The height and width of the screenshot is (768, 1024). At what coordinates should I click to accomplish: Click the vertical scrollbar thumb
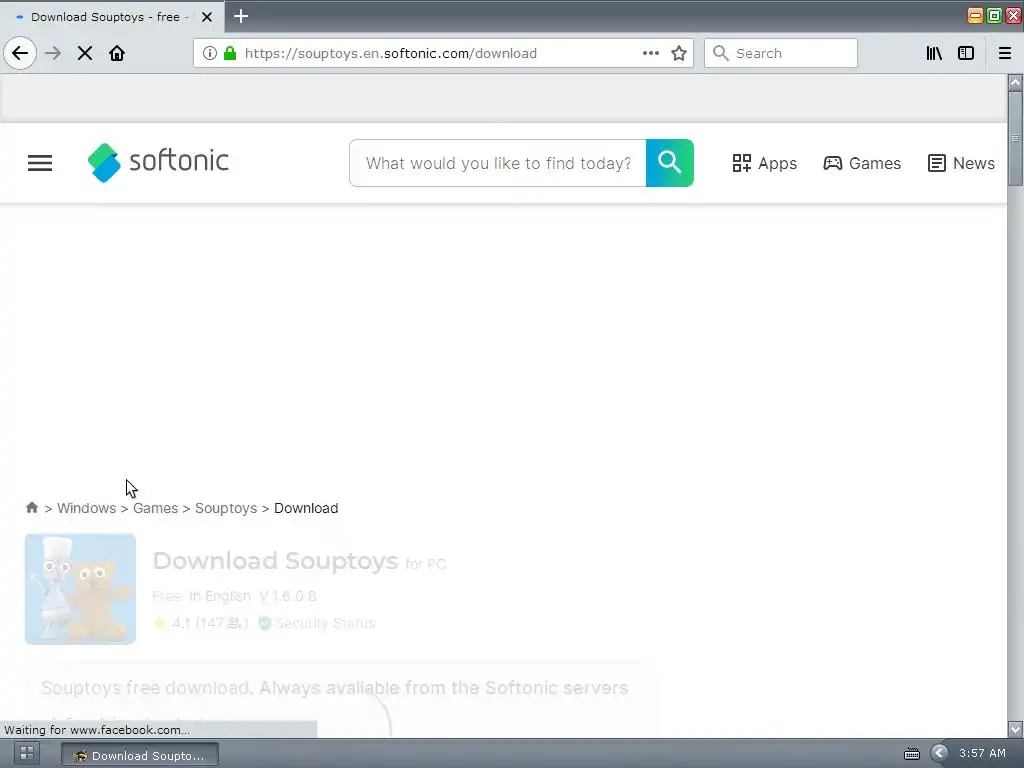click(1015, 138)
